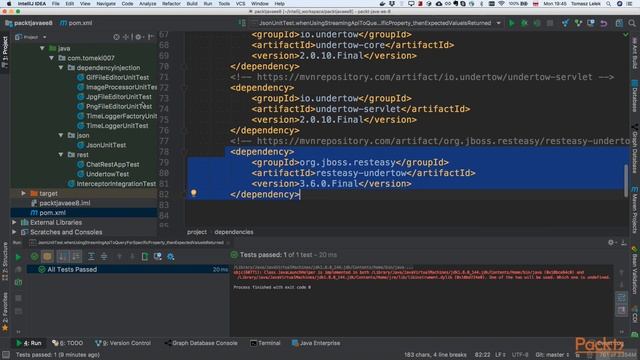Open Run tool window settings gear
Image resolution: width=640 pixels, height=360 pixels.
(x=611, y=242)
